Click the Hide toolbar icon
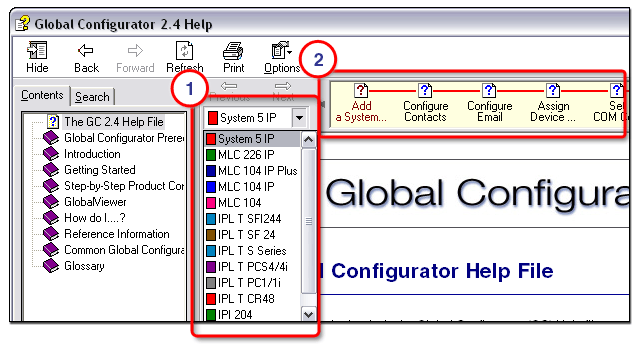Screen dimensions: 640x360 point(37,51)
